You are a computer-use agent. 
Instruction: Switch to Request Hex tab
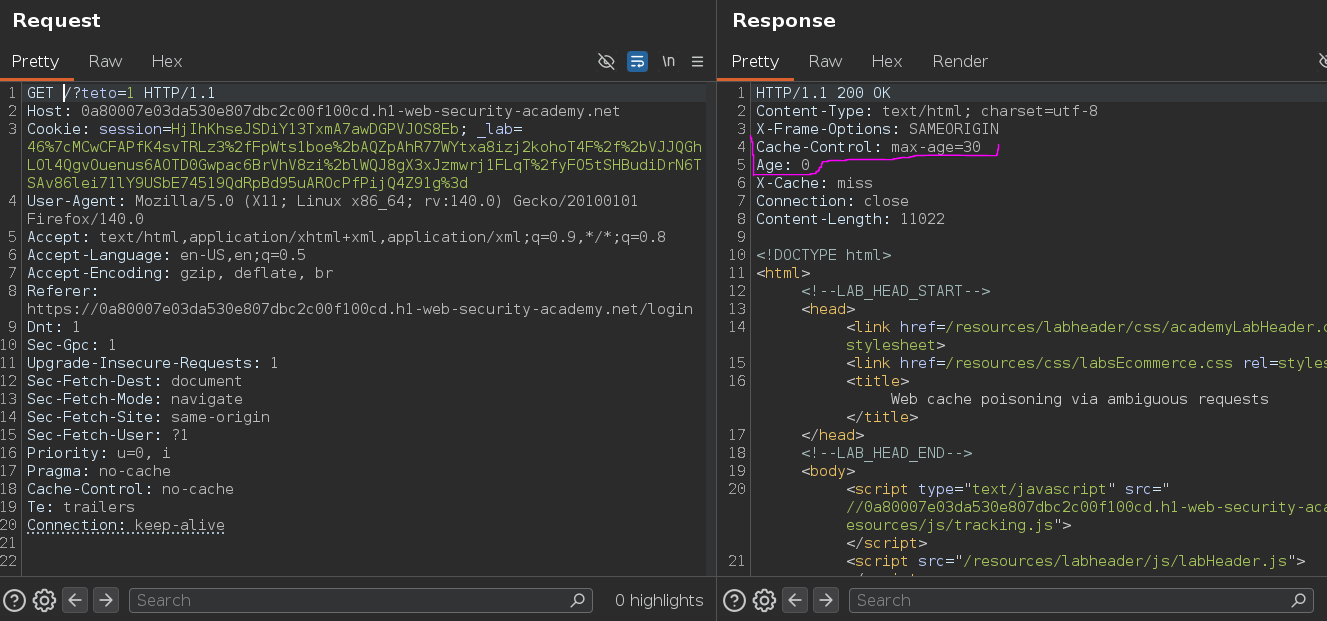point(167,61)
